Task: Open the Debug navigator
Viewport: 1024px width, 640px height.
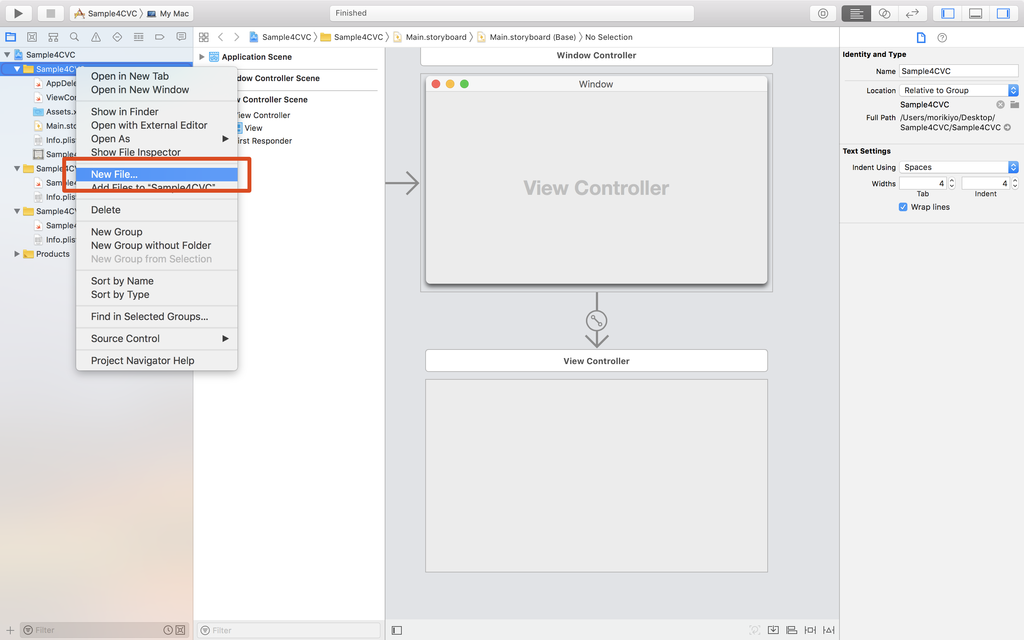Action: tap(138, 37)
